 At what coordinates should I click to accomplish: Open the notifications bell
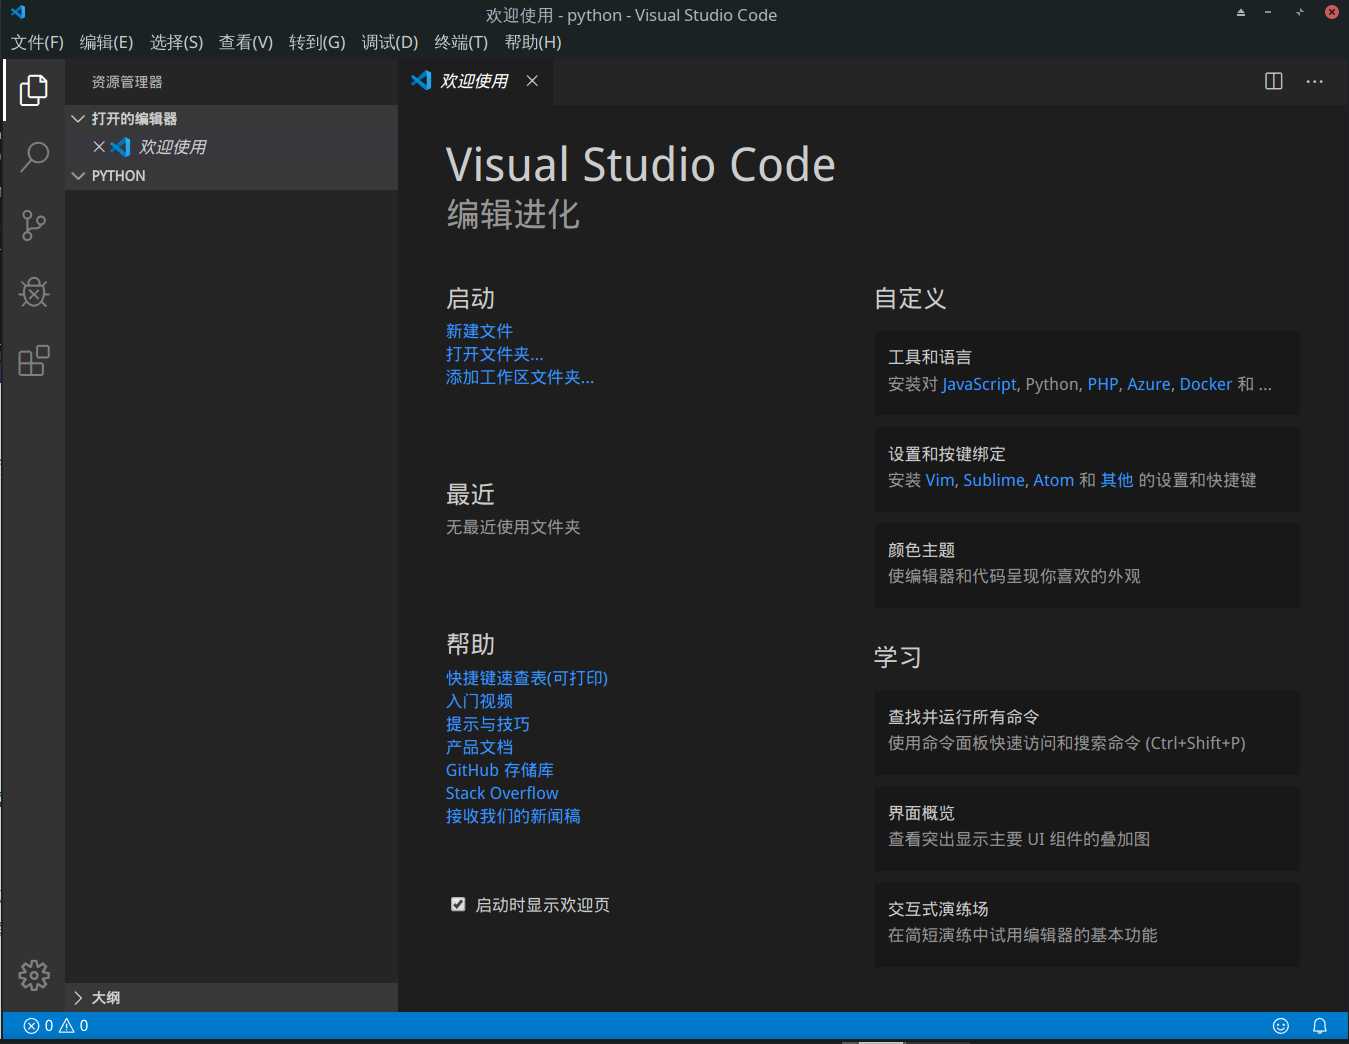[x=1320, y=1026]
